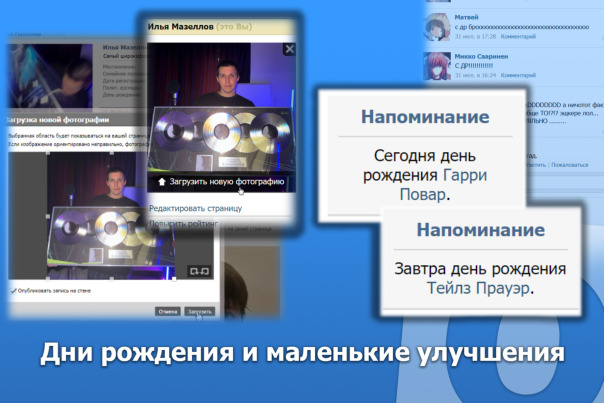Click the 'Отмена' button in the upload dialog
This screenshot has height=403, width=604.
(168, 311)
